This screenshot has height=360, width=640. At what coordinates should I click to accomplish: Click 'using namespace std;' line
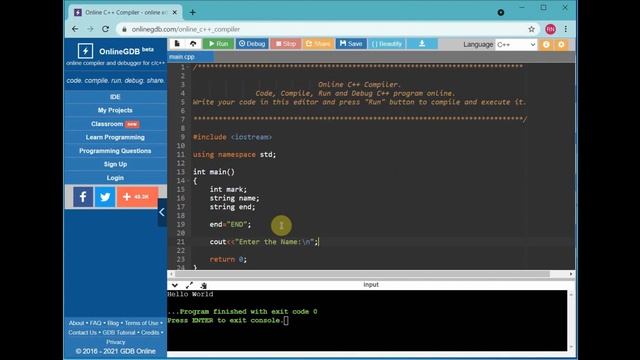[x=234, y=155]
